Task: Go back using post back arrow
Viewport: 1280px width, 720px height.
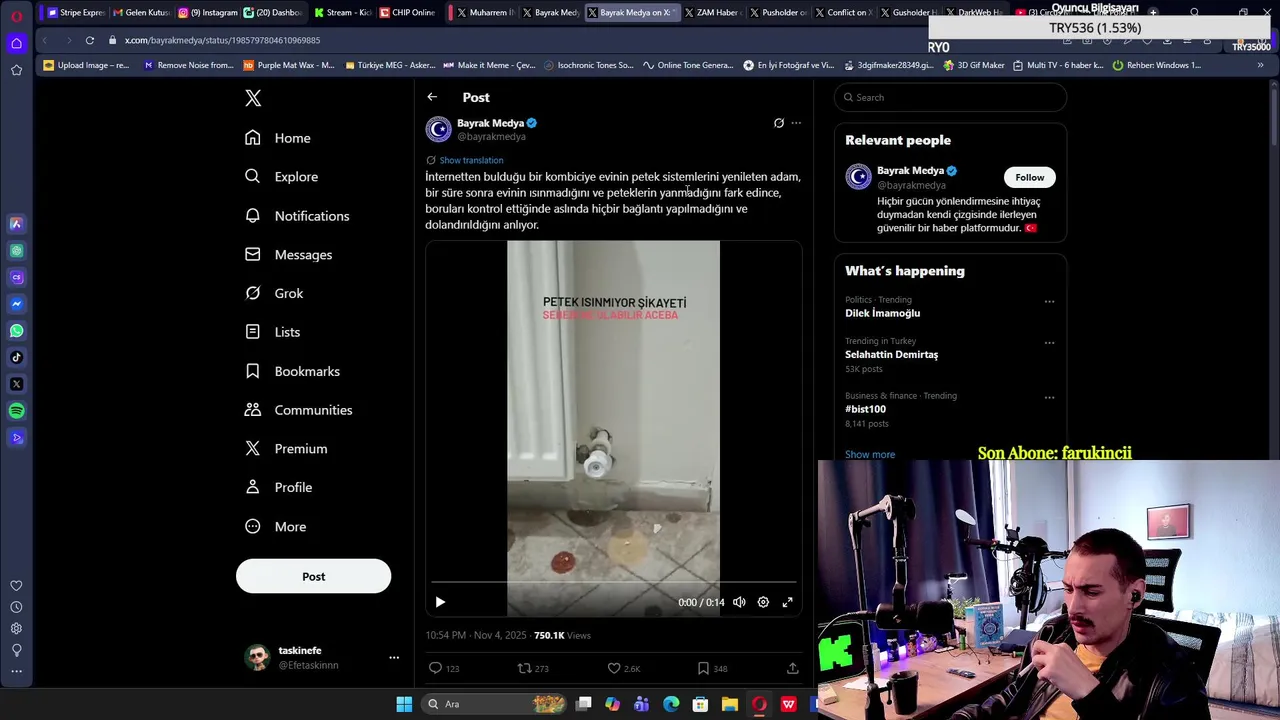Action: coord(432,97)
